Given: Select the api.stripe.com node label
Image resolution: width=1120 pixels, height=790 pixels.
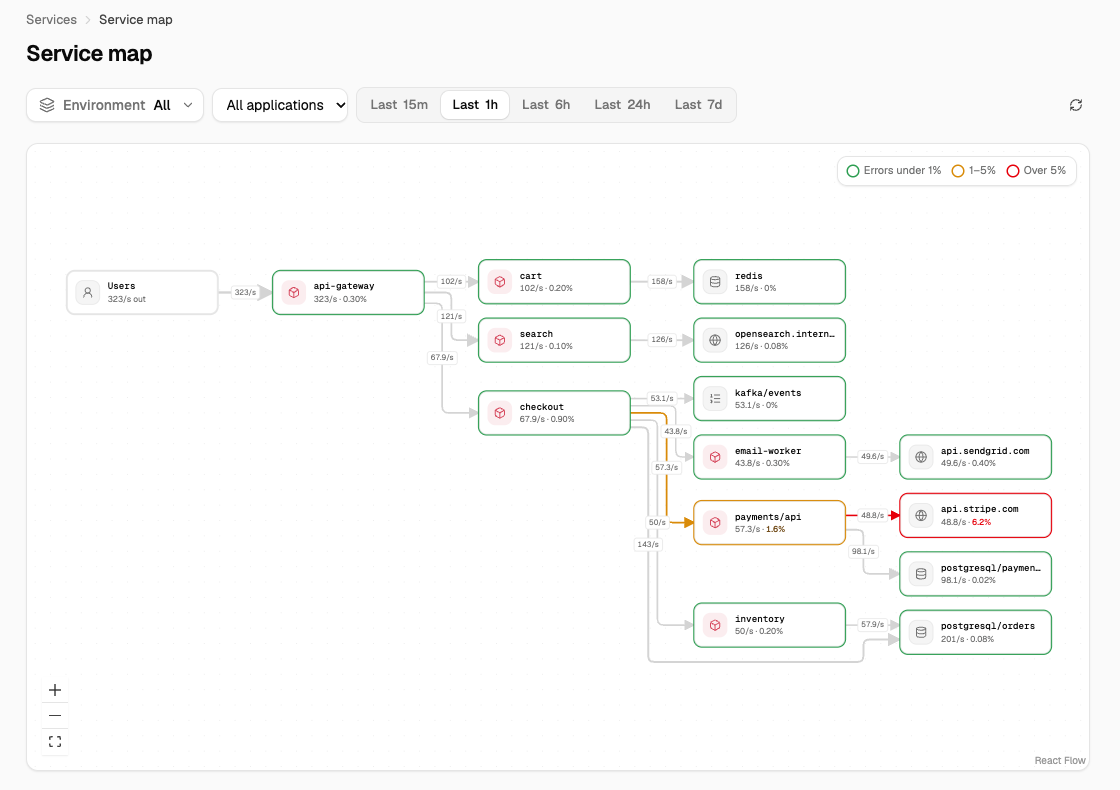Looking at the screenshot, I should 979,509.
